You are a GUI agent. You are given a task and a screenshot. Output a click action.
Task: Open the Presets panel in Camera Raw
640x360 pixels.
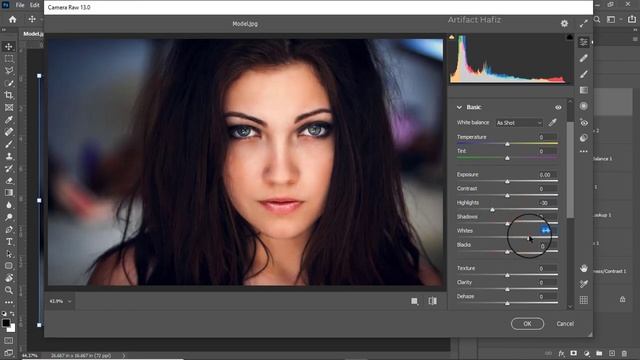pos(584,138)
